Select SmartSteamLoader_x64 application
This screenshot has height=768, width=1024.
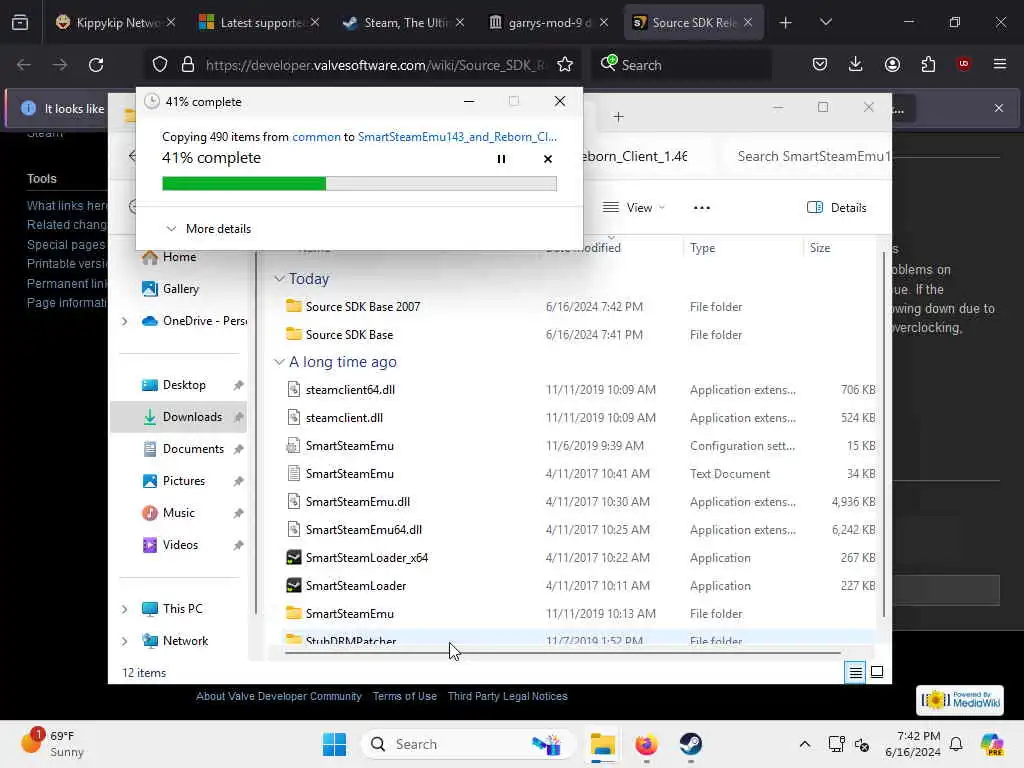coord(366,558)
